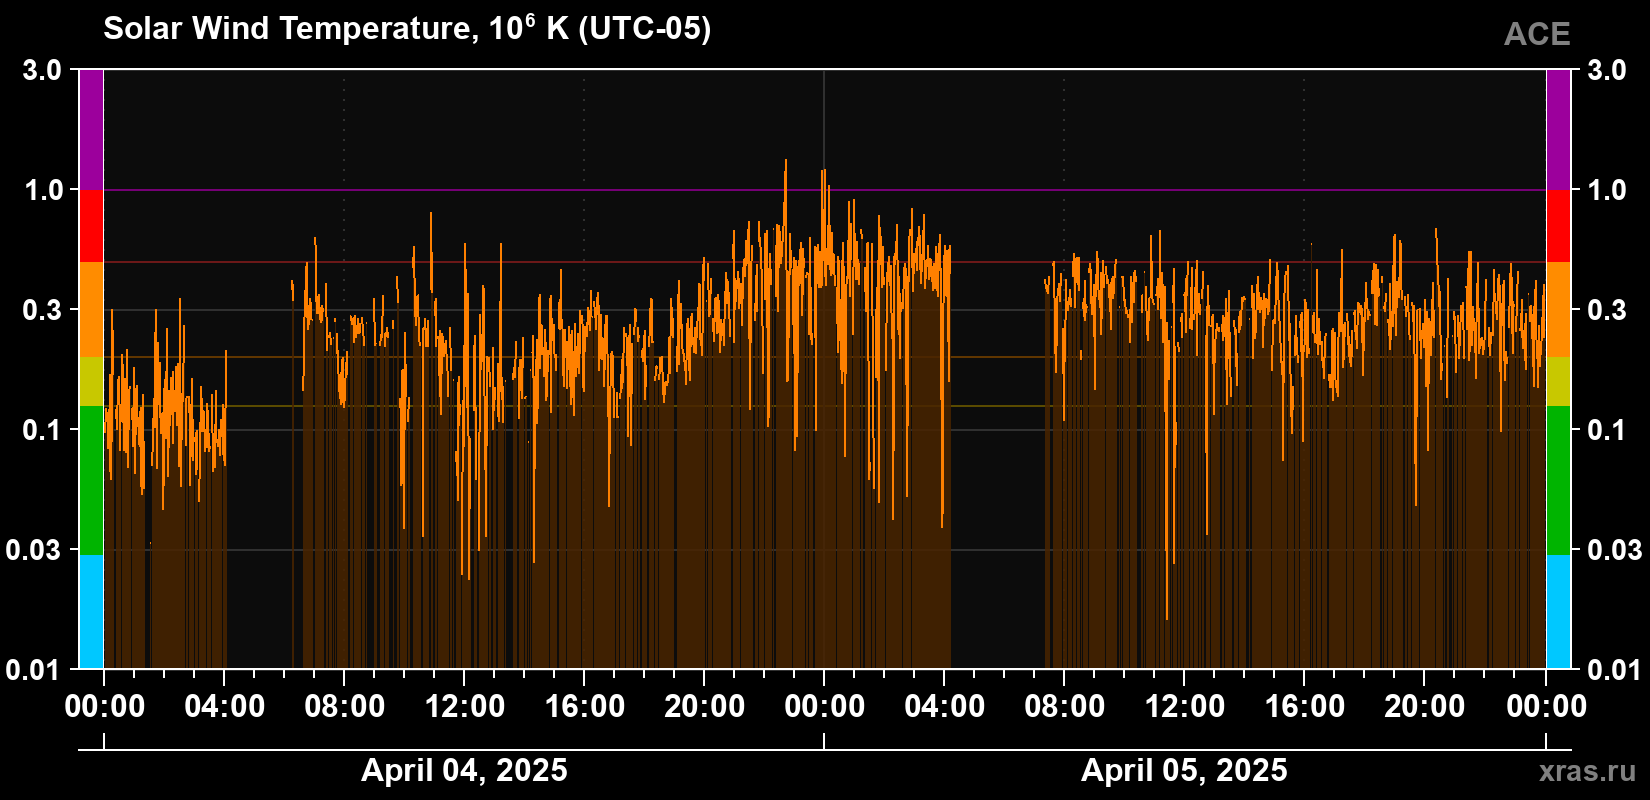Viewport: 1650px width, 800px height.
Task: Click the green band on the right color scale
Action: [1558, 480]
